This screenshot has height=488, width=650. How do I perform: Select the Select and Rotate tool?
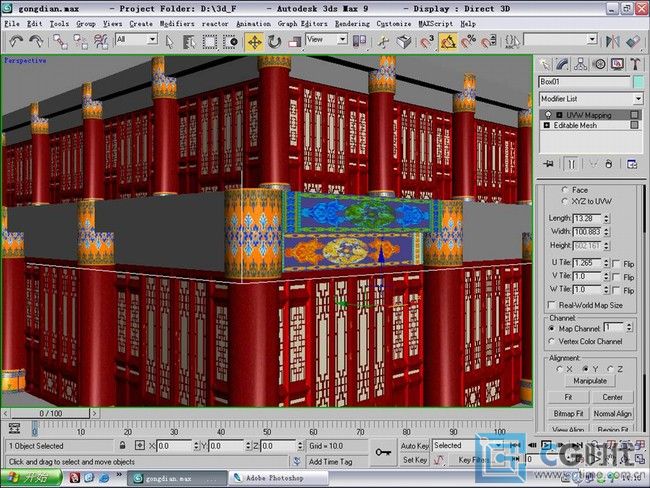[x=274, y=41]
